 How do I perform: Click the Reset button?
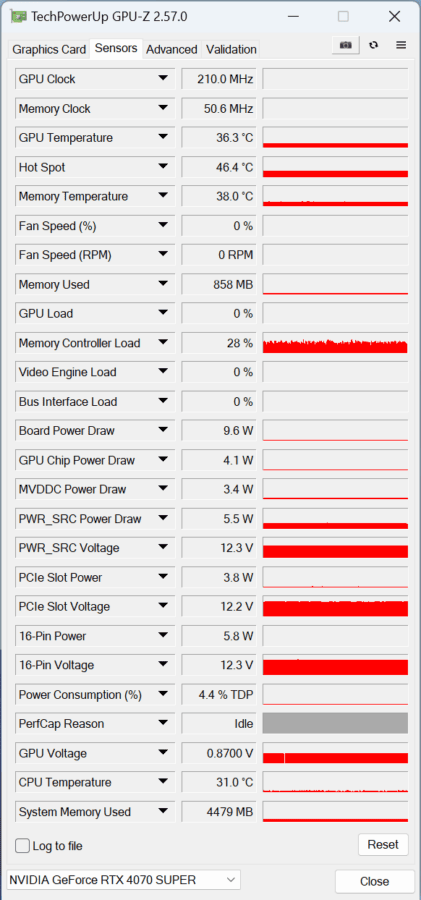click(x=383, y=845)
